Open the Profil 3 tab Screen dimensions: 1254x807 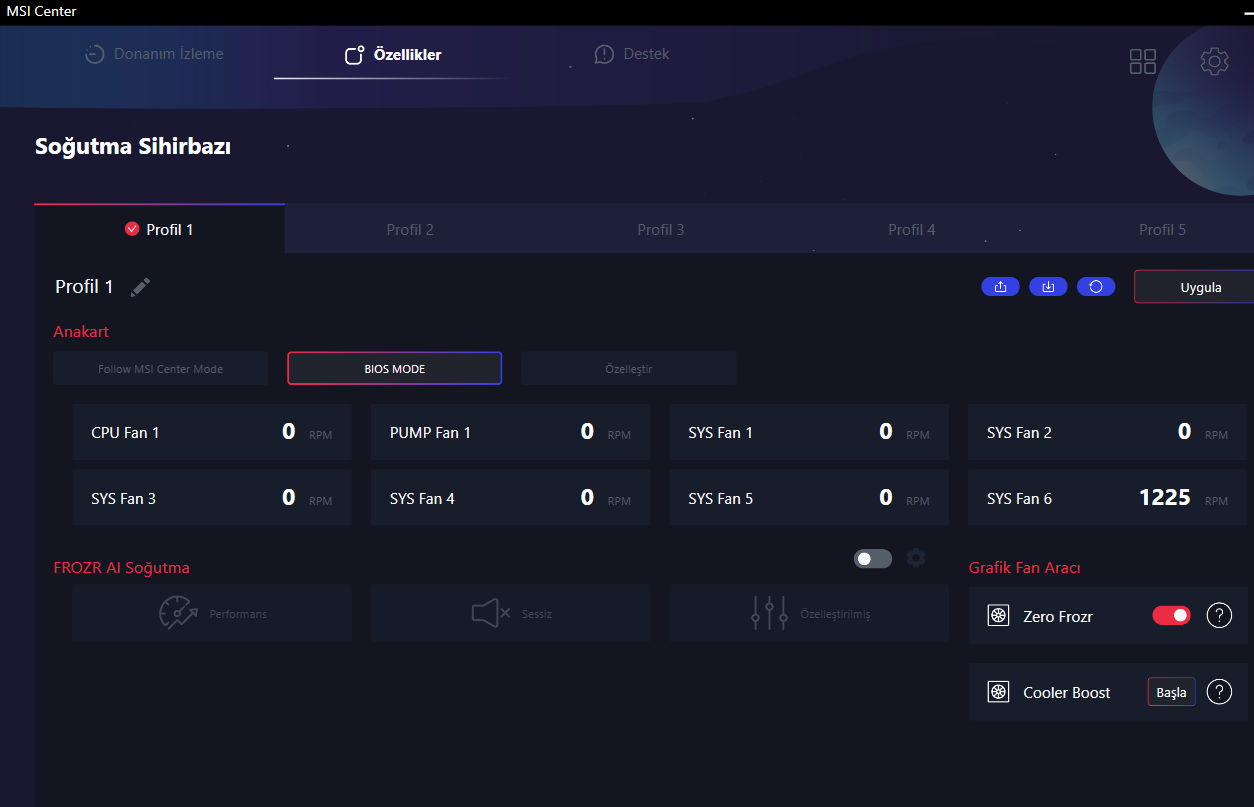(x=661, y=229)
